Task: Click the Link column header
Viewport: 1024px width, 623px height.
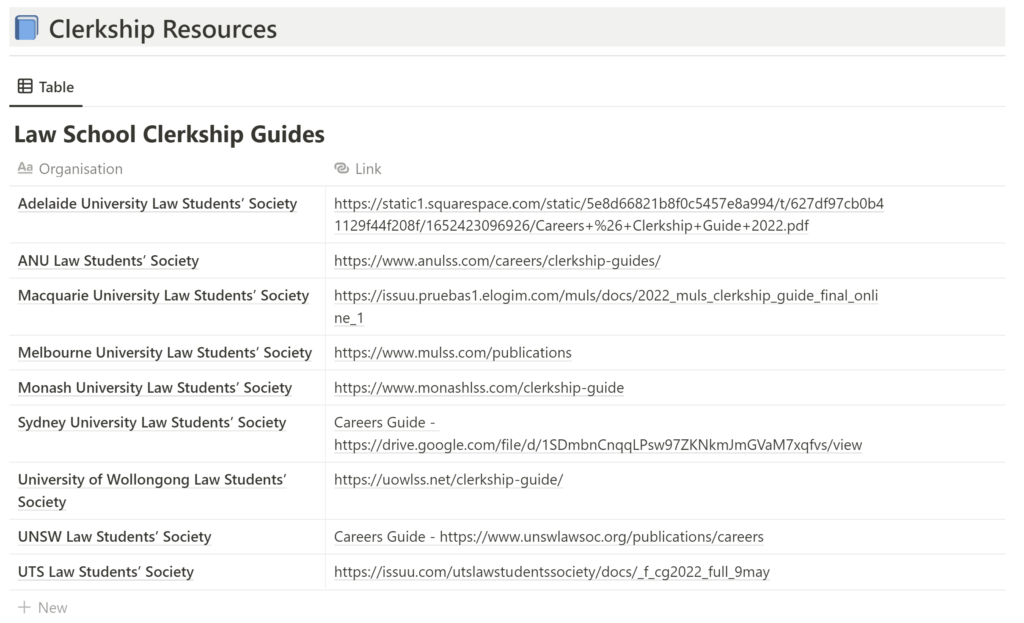Action: 357,168
